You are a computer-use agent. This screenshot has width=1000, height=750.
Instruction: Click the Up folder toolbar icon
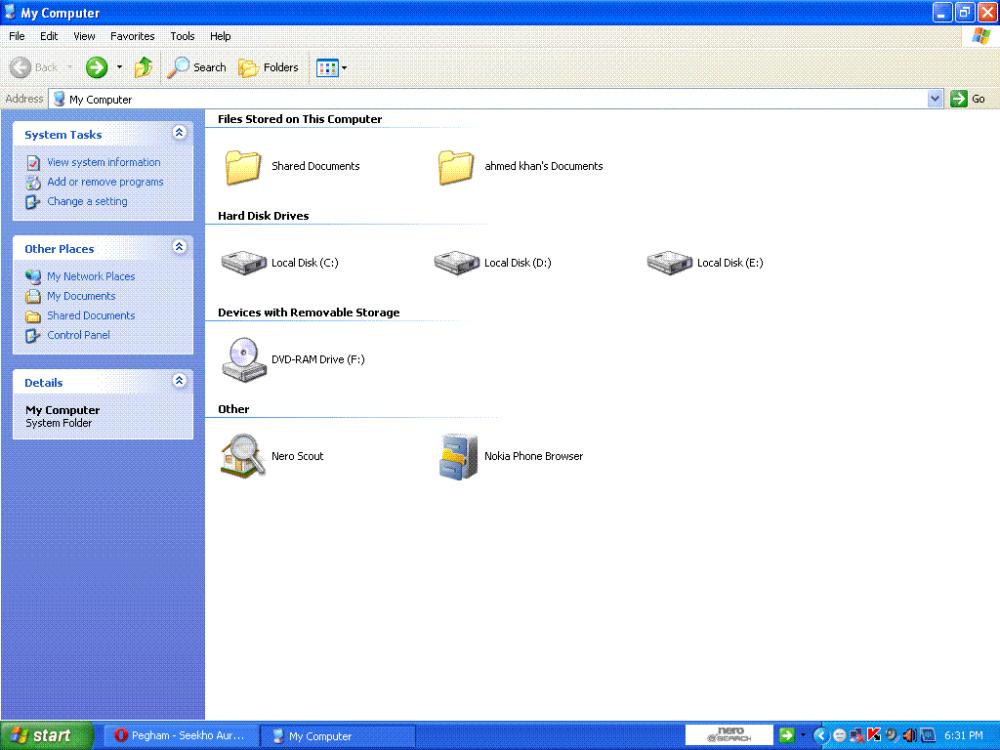click(x=143, y=67)
